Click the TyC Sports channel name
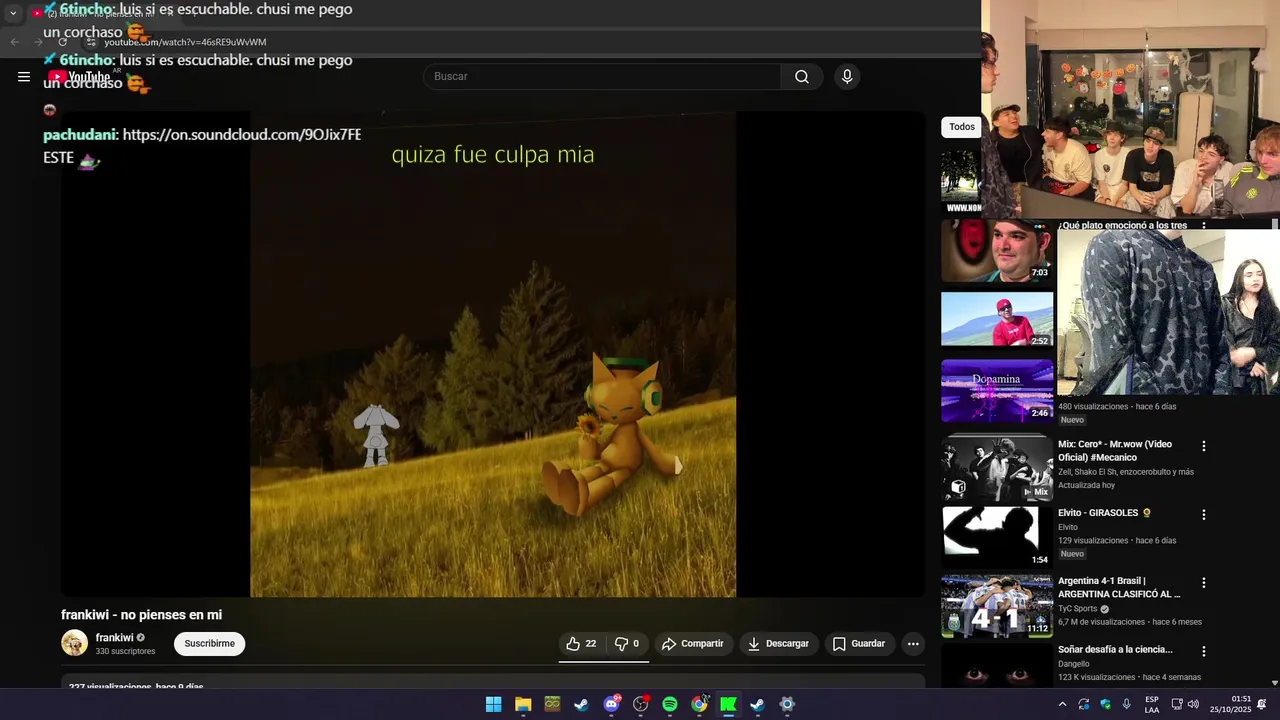Viewport: 1280px width, 720px height. 1078,609
